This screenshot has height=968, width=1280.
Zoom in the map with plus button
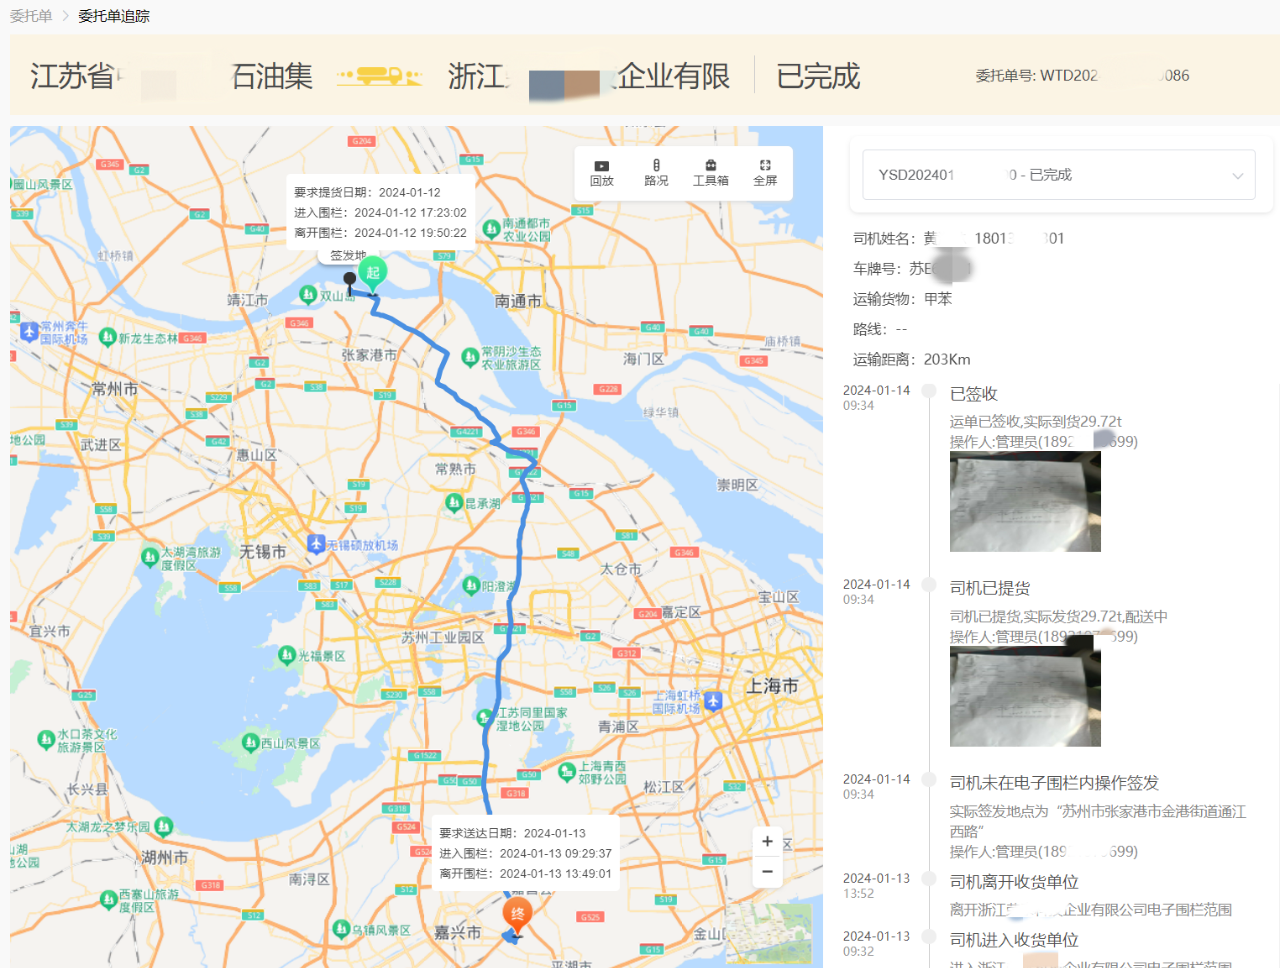(767, 842)
